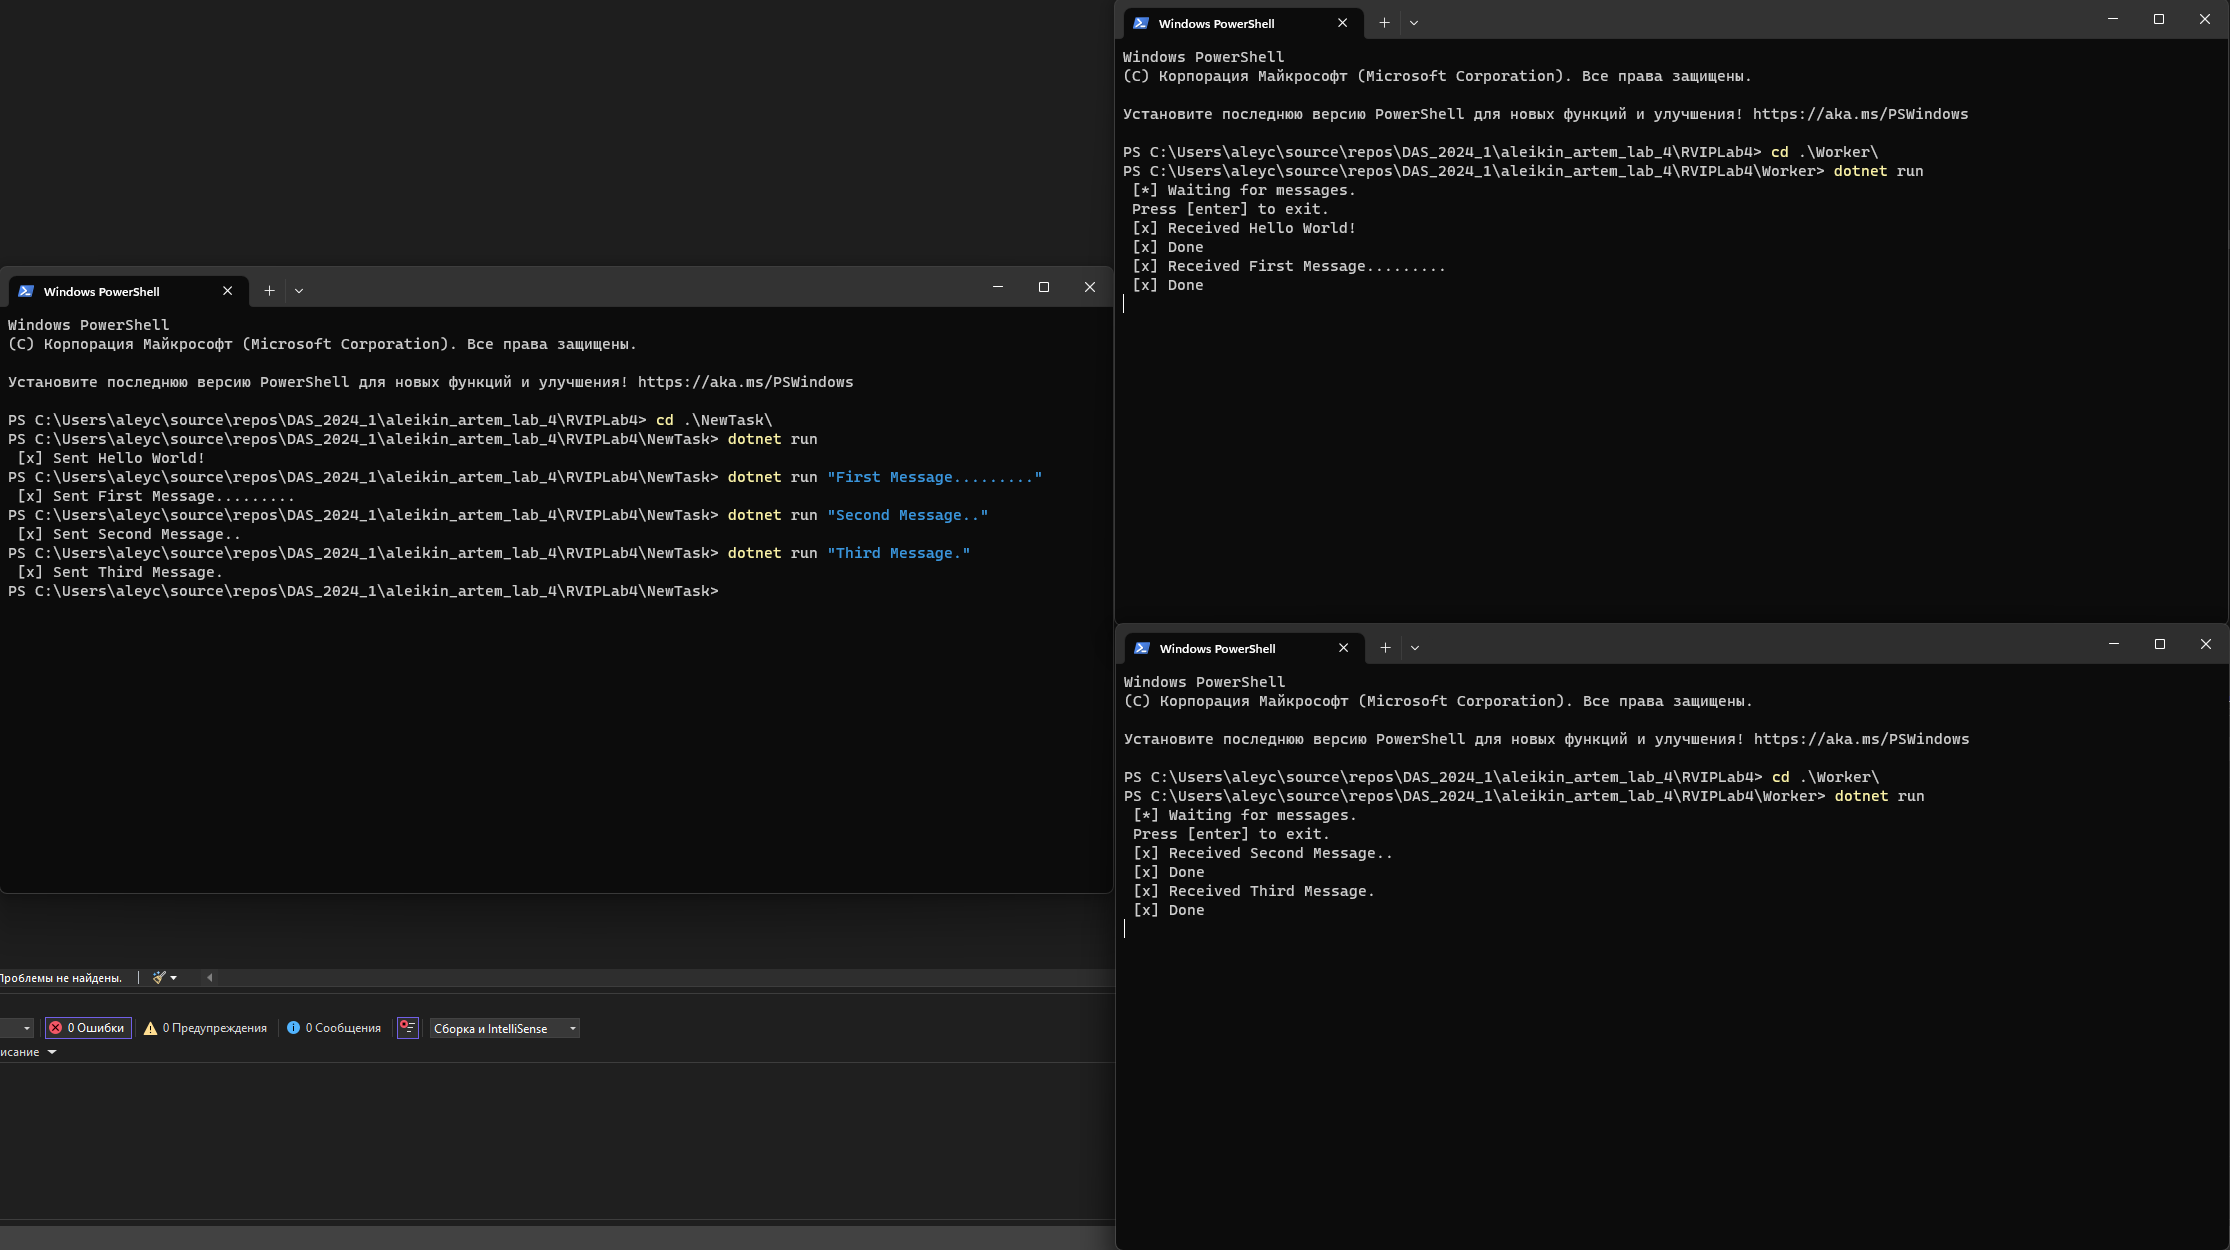
Task: Close the bottom-right Worker PowerShell window
Action: point(2206,644)
